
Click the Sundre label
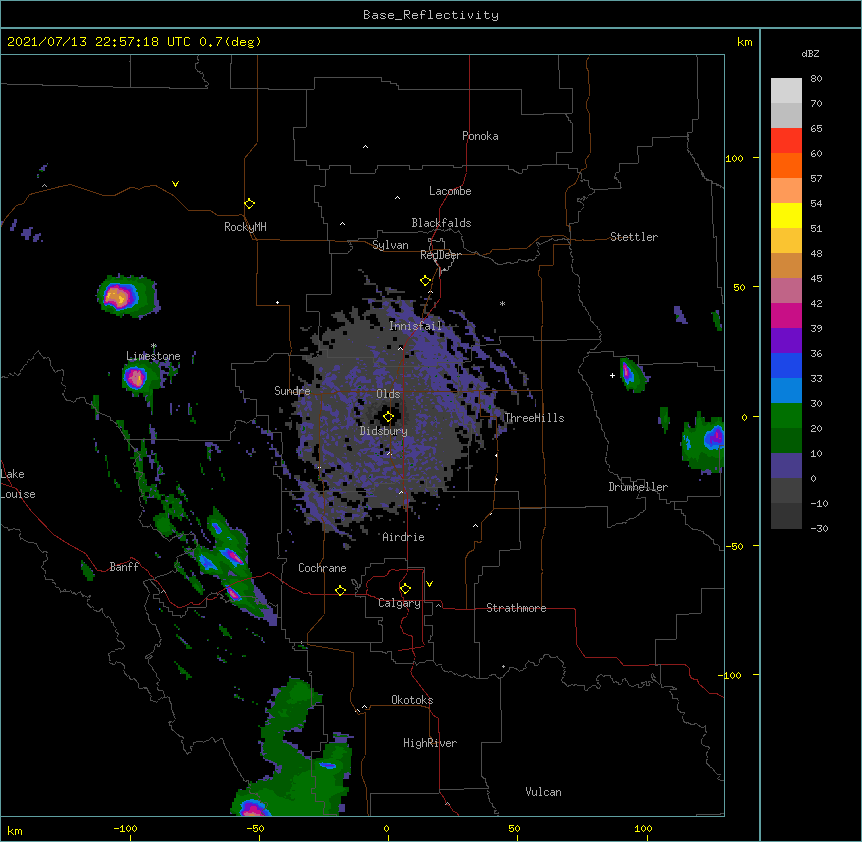click(x=292, y=391)
